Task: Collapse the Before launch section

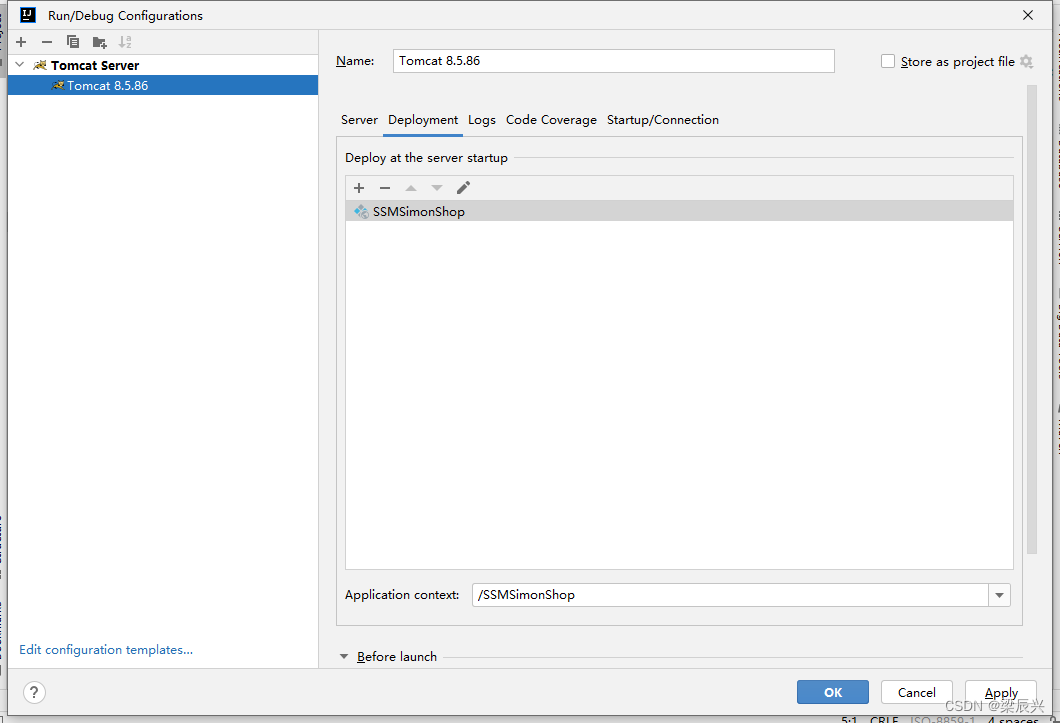Action: click(344, 657)
